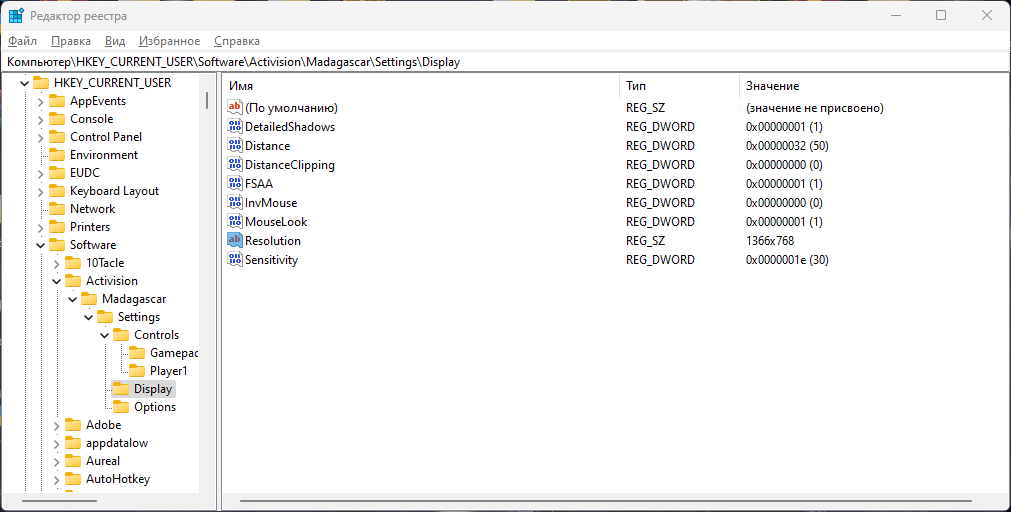1011x512 pixels.
Task: Open the Файл menu
Action: click(x=23, y=41)
